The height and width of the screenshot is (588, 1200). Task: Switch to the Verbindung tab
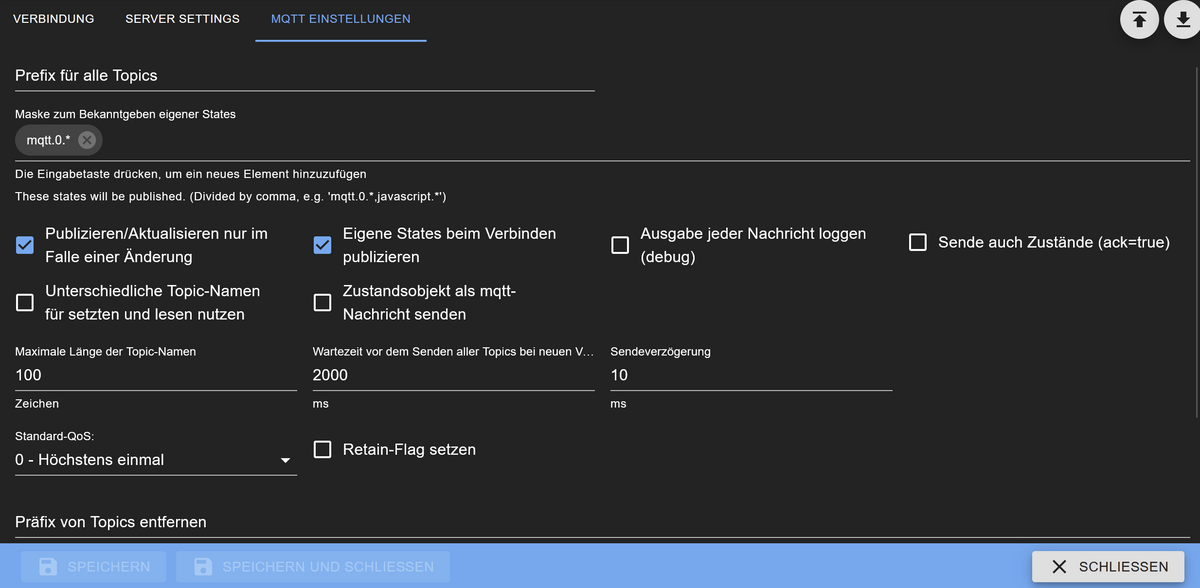(x=54, y=19)
